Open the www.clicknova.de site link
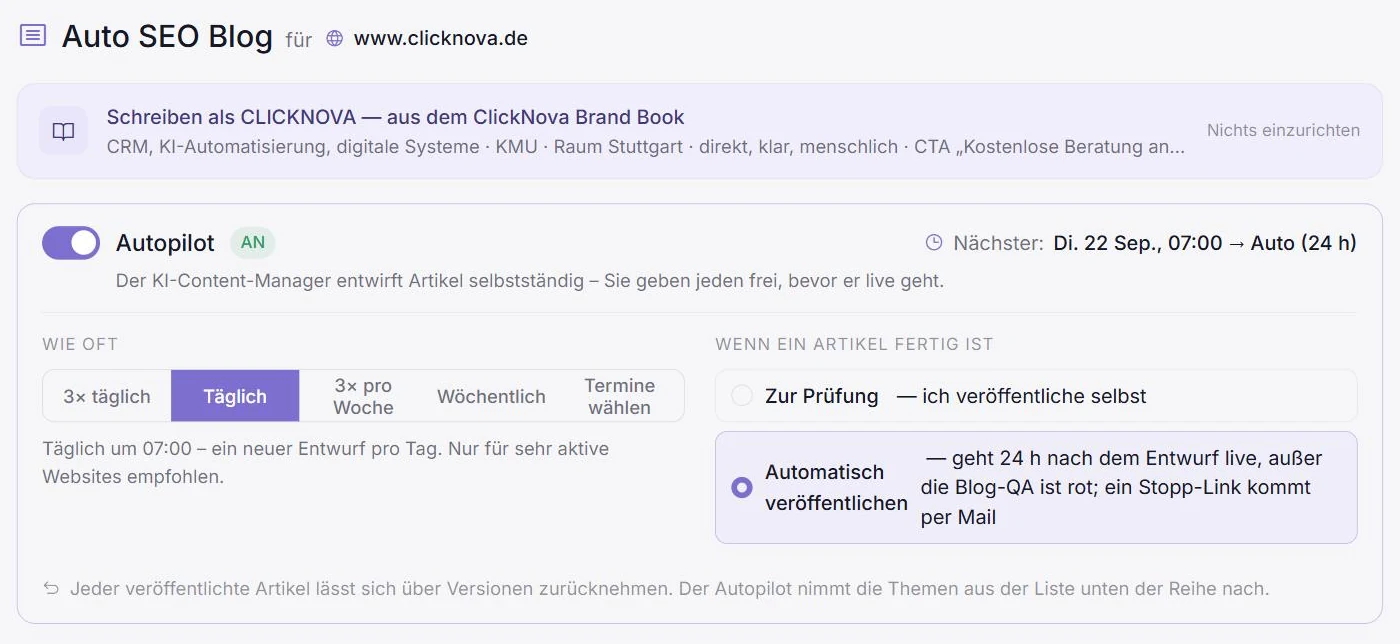 441,39
